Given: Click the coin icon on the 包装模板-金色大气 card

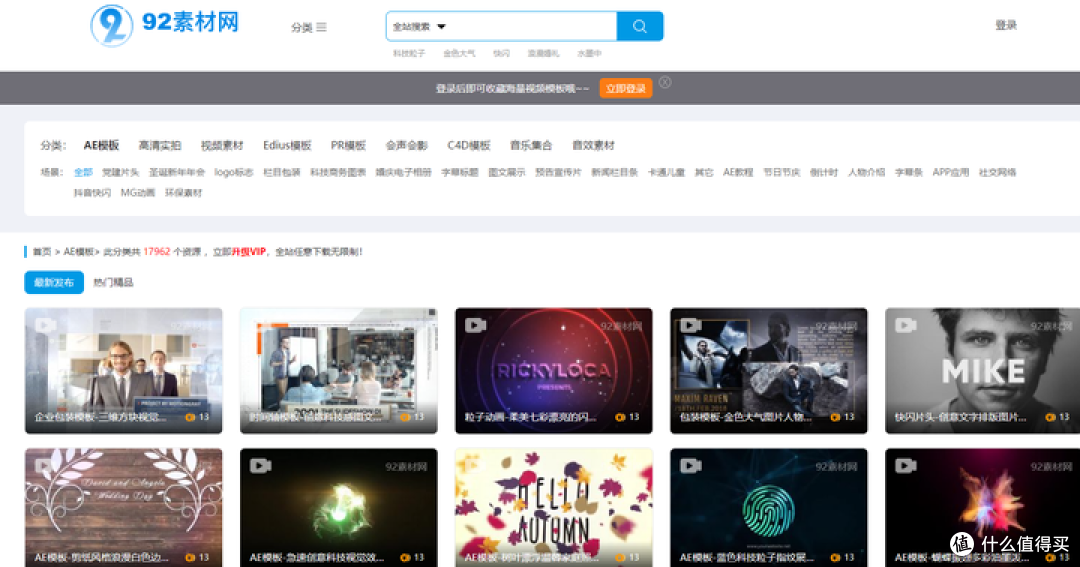Looking at the screenshot, I should 835,417.
